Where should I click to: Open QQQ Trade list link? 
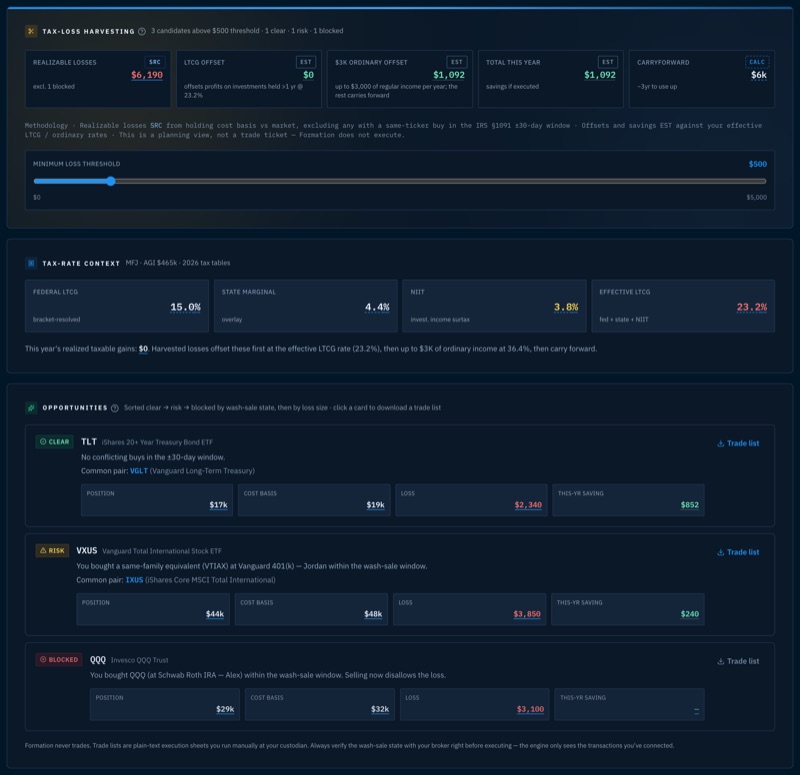pyautogui.click(x=738, y=661)
